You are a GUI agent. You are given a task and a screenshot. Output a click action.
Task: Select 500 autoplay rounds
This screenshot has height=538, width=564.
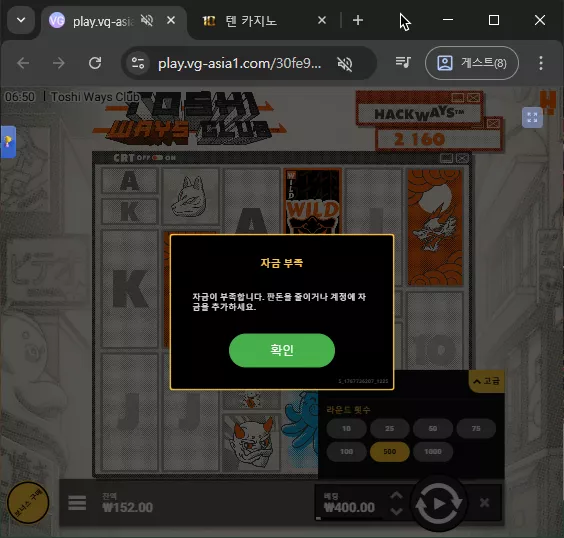click(x=390, y=452)
